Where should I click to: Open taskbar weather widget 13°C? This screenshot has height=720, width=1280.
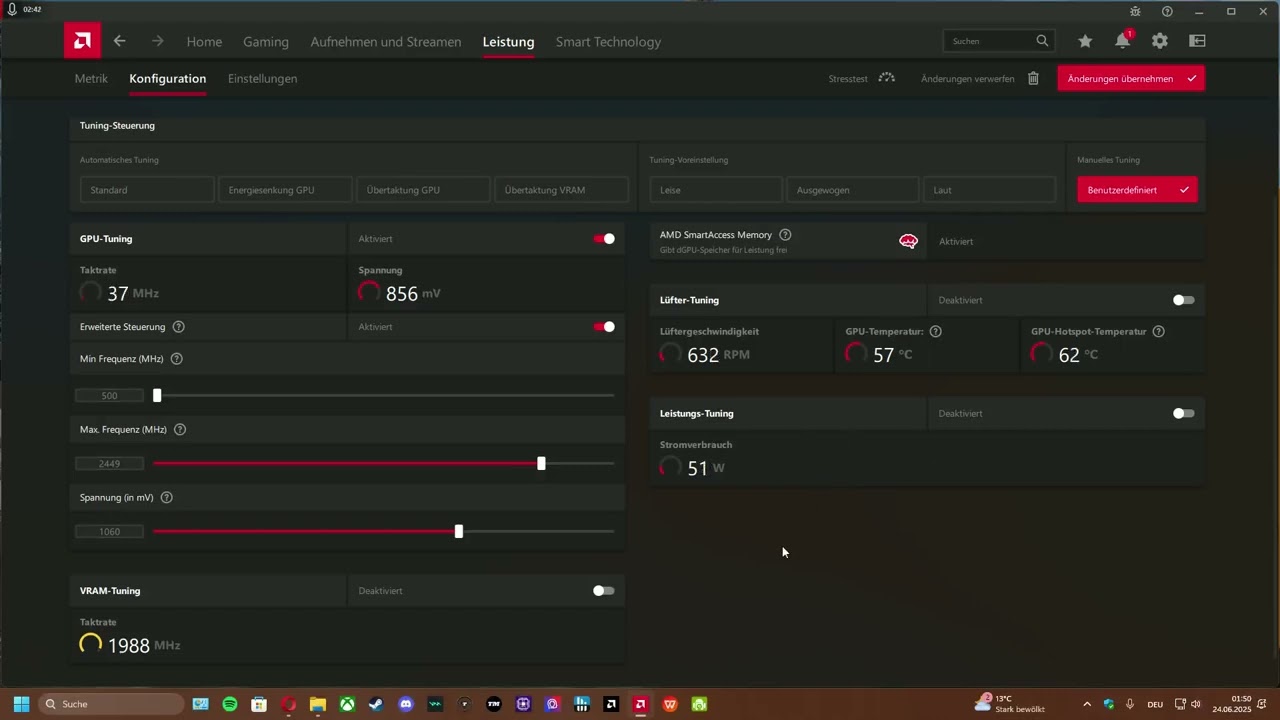pos(1009,704)
